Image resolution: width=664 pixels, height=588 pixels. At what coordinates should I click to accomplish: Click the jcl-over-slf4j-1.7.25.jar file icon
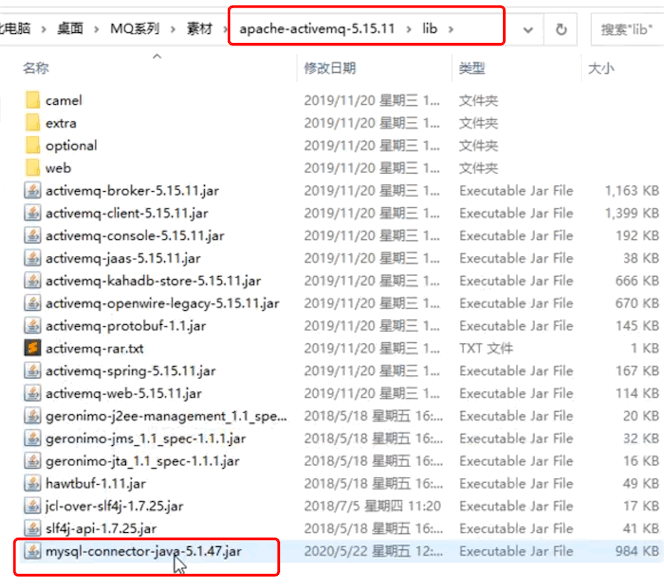click(33, 505)
